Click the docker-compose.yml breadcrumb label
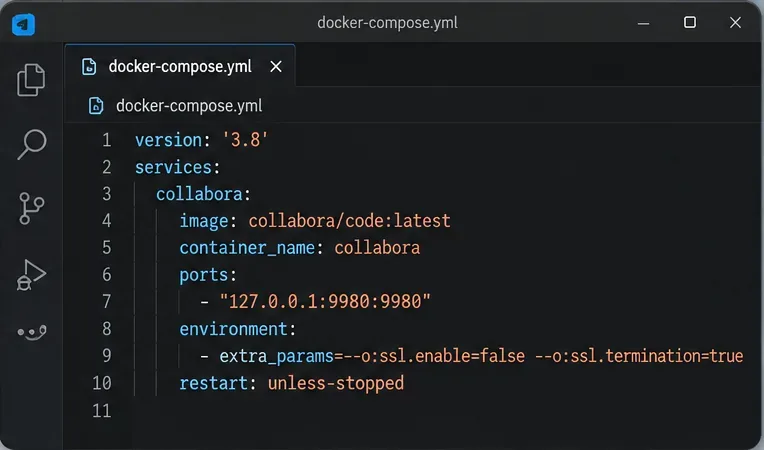764x450 pixels. (x=189, y=106)
